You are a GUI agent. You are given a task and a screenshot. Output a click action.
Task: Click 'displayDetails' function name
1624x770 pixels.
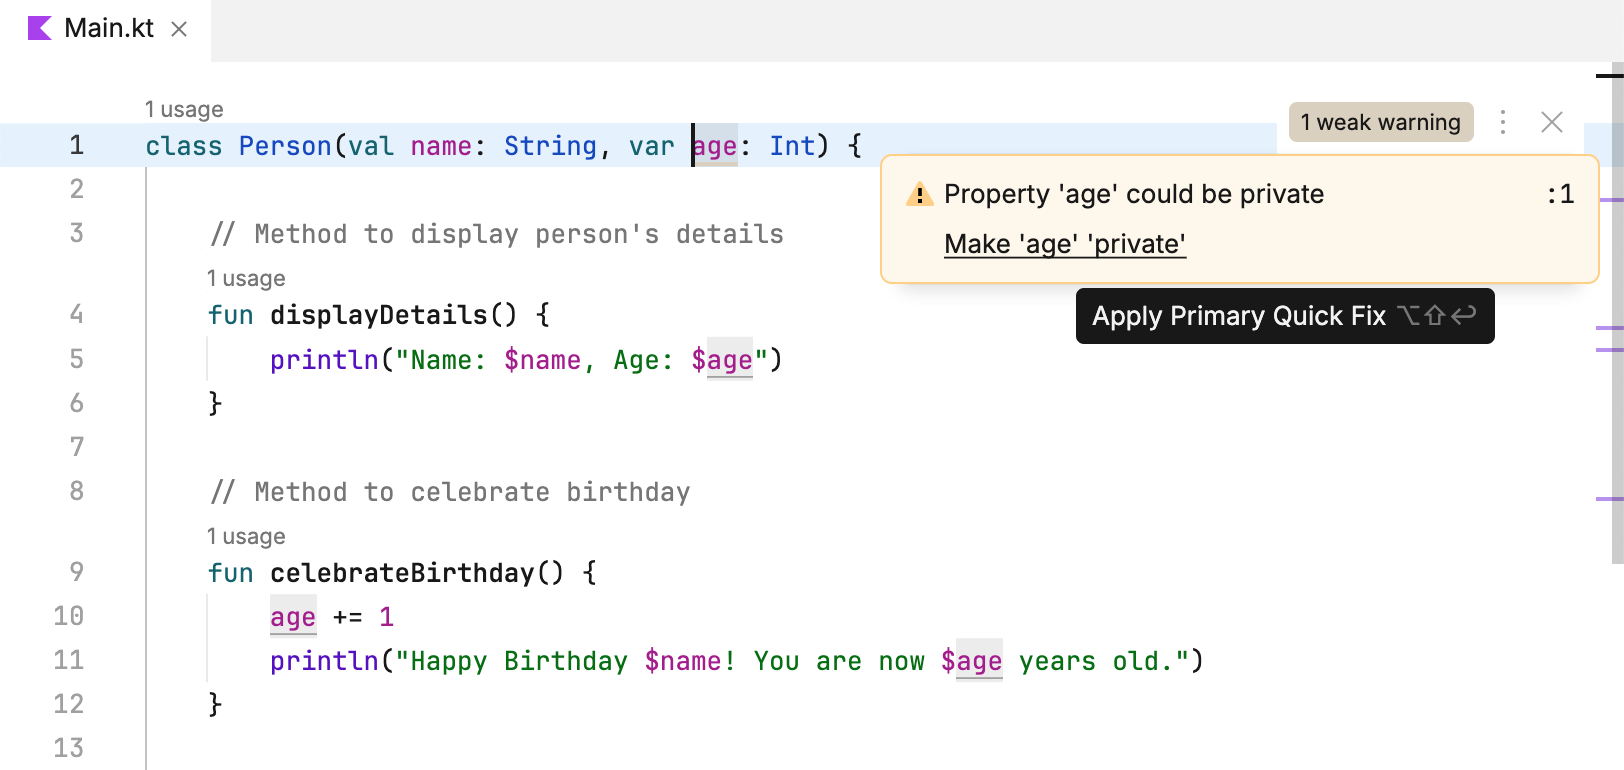[x=379, y=315]
